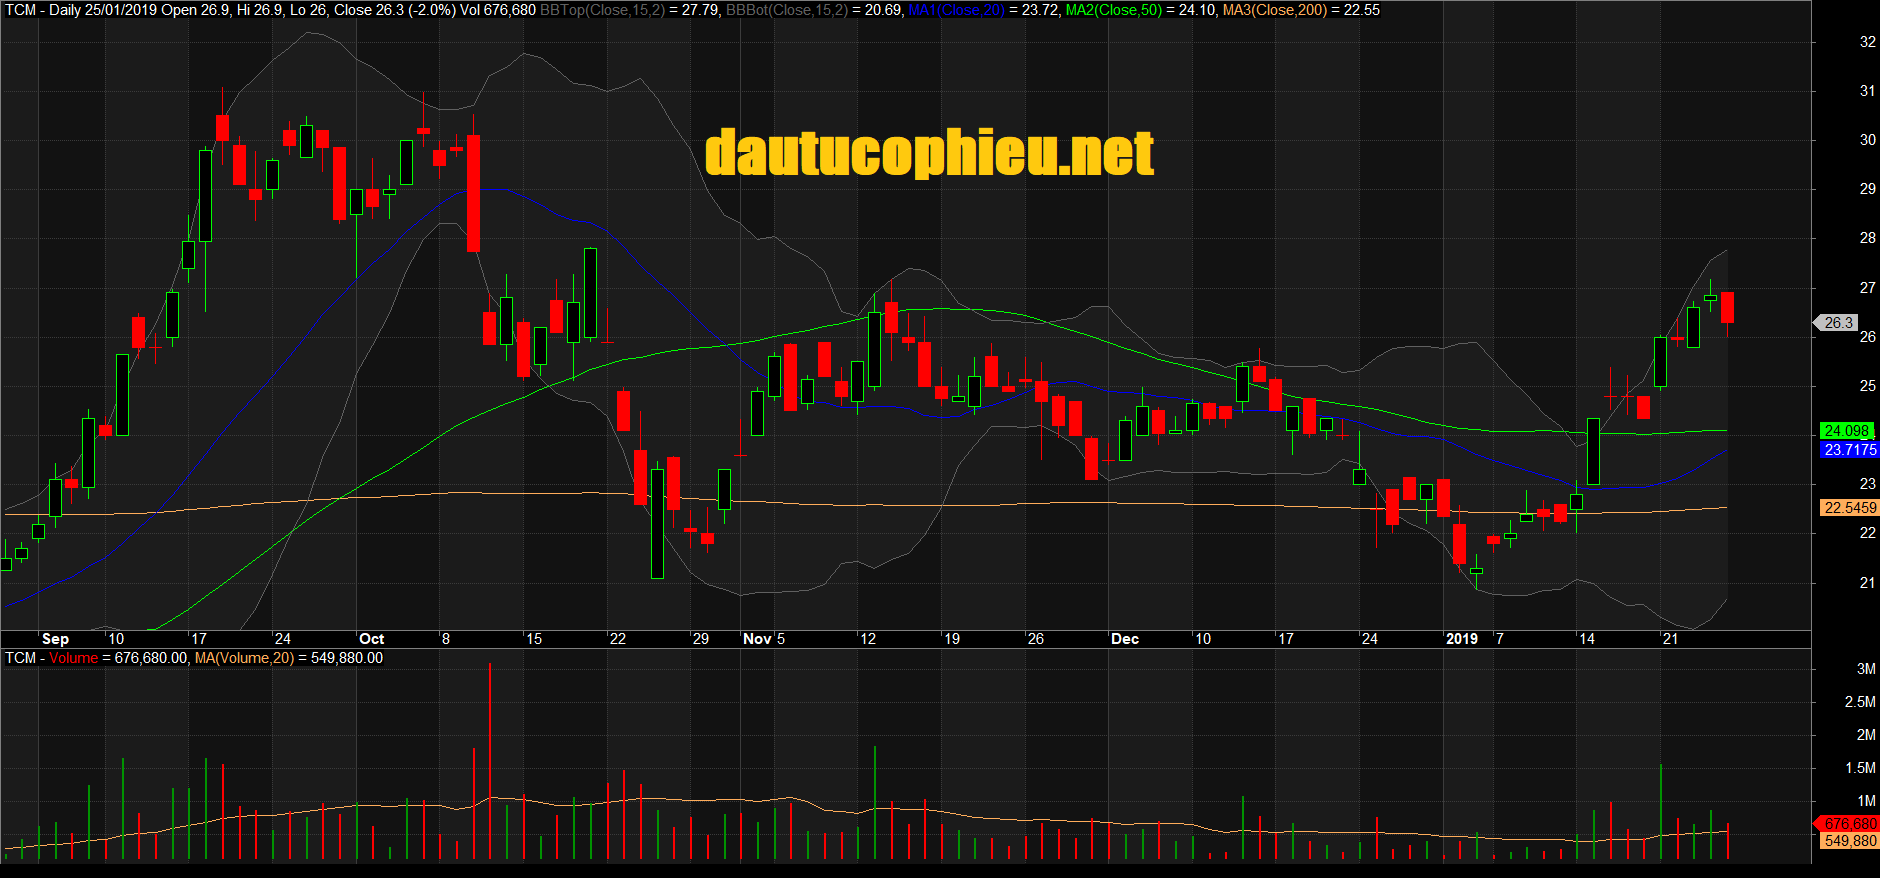Image resolution: width=1880 pixels, height=878 pixels.
Task: Click the Vol 676,680 header value
Action: click(498, 10)
